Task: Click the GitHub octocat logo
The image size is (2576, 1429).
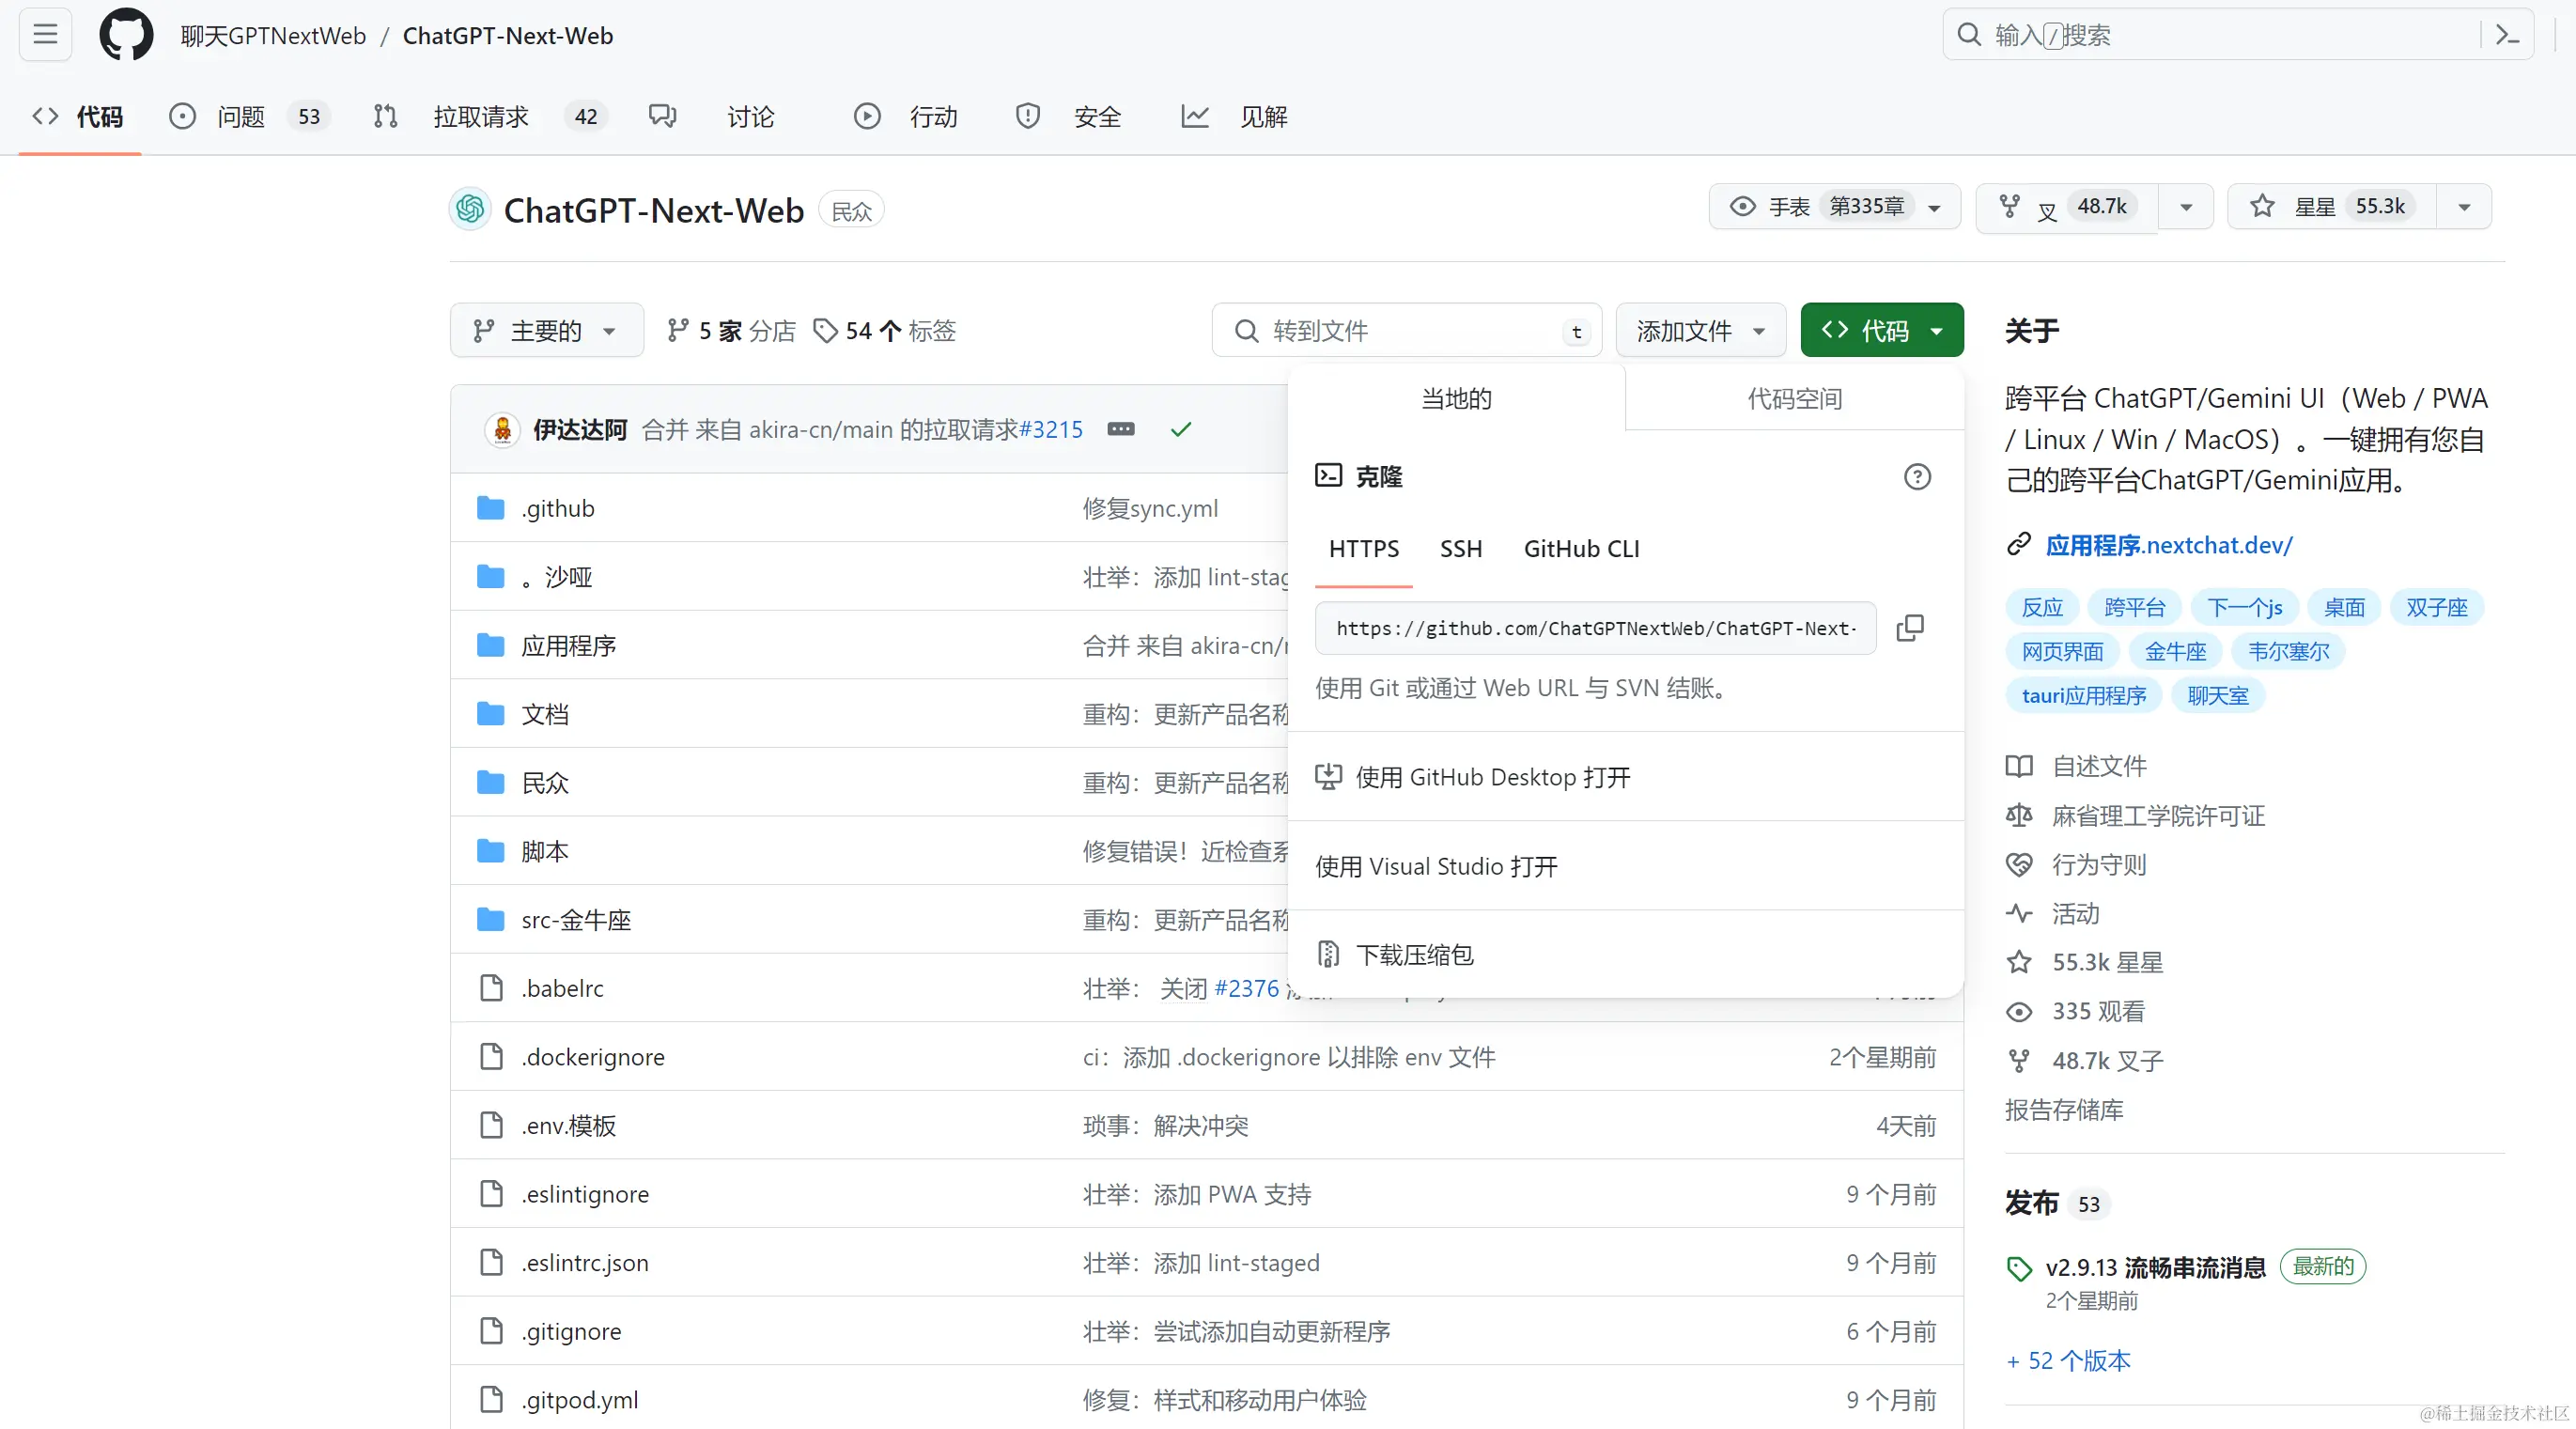Action: pyautogui.click(x=126, y=35)
